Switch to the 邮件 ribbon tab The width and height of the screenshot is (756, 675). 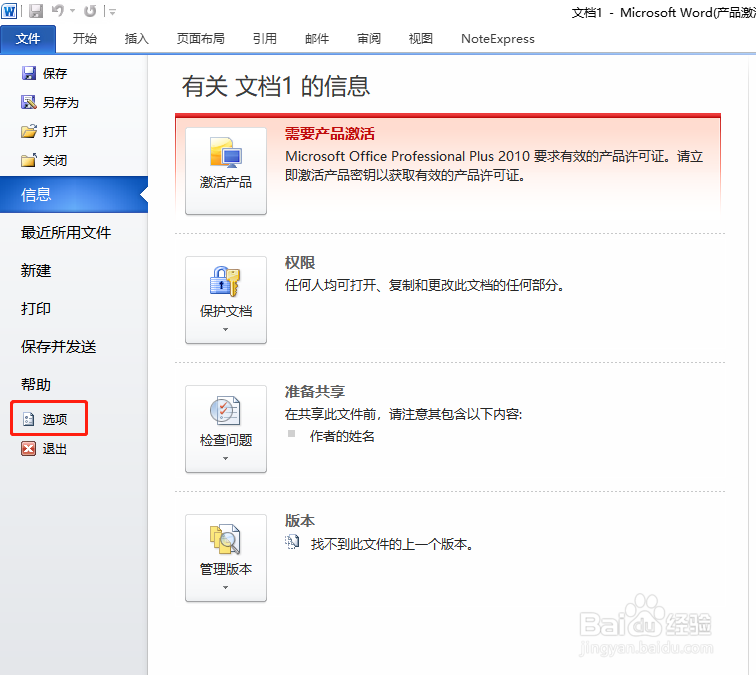(x=317, y=39)
